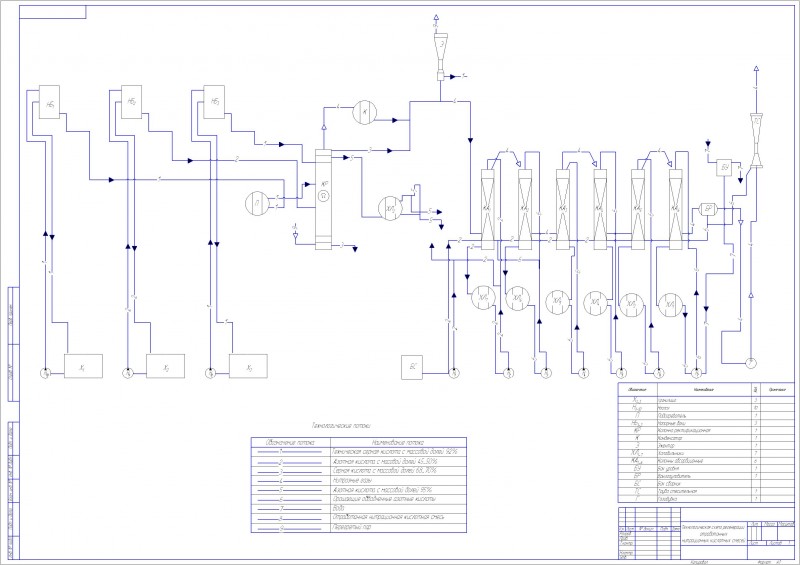Click head tank НБ2 symbol
The width and height of the screenshot is (800, 565).
[x=132, y=102]
